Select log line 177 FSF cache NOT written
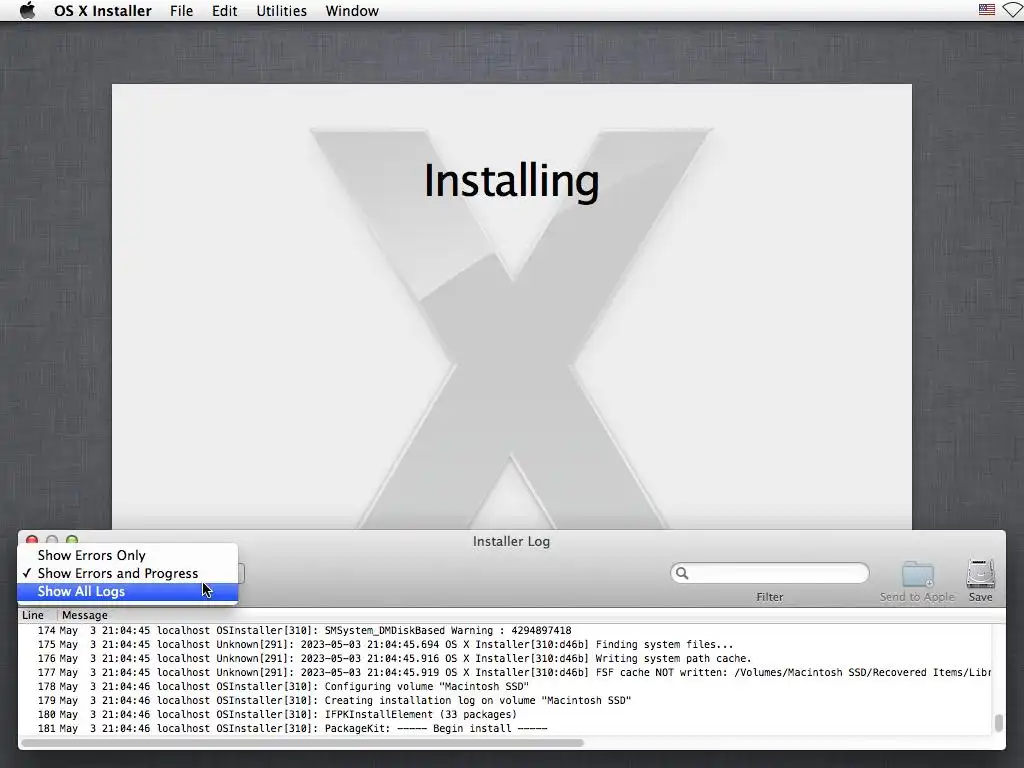This screenshot has height=768, width=1024. click(506, 673)
